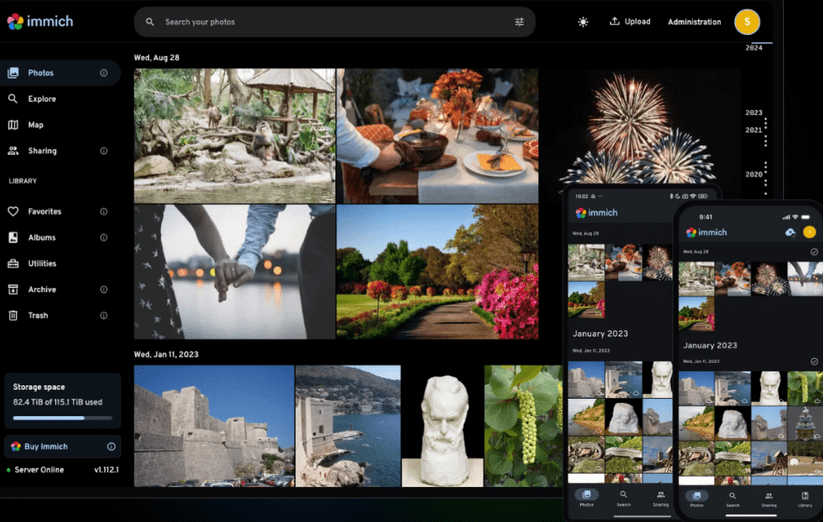
Task: Click the immich logo in the desktop header
Action: [x=40, y=22]
